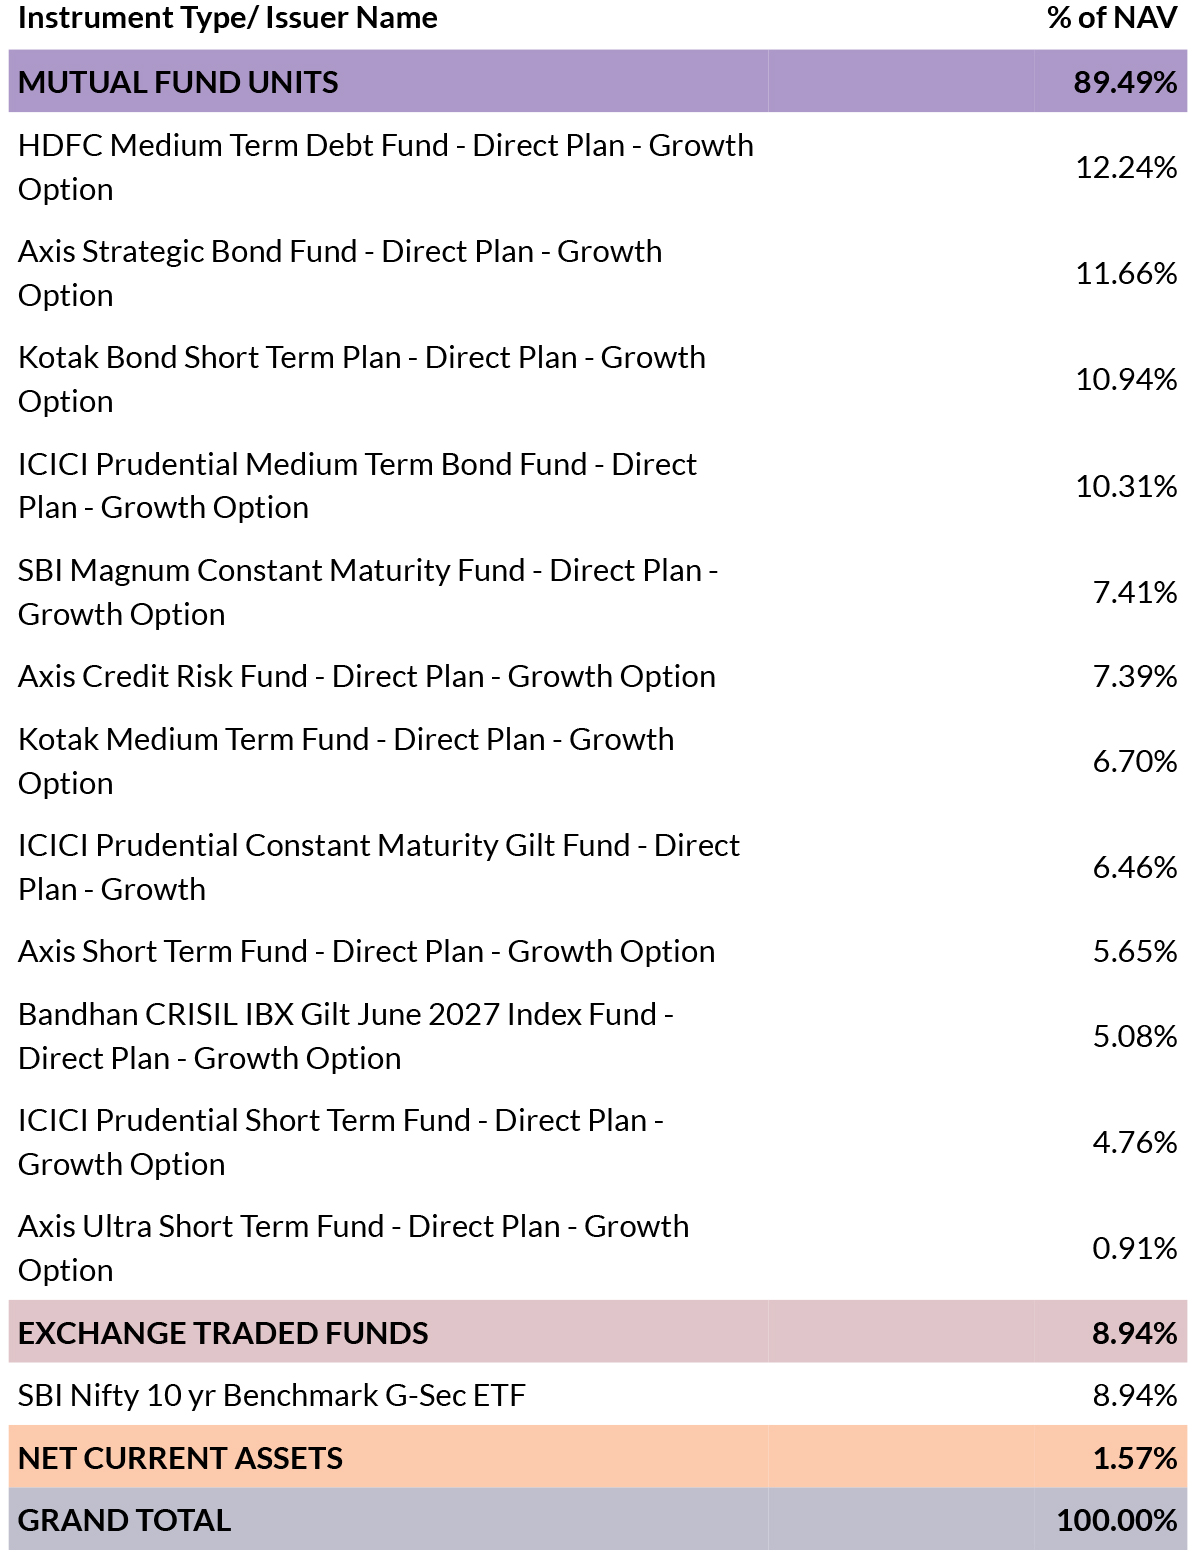Click the Instrument Type/ Issuer Name column header
1197x1557 pixels.
[228, 18]
